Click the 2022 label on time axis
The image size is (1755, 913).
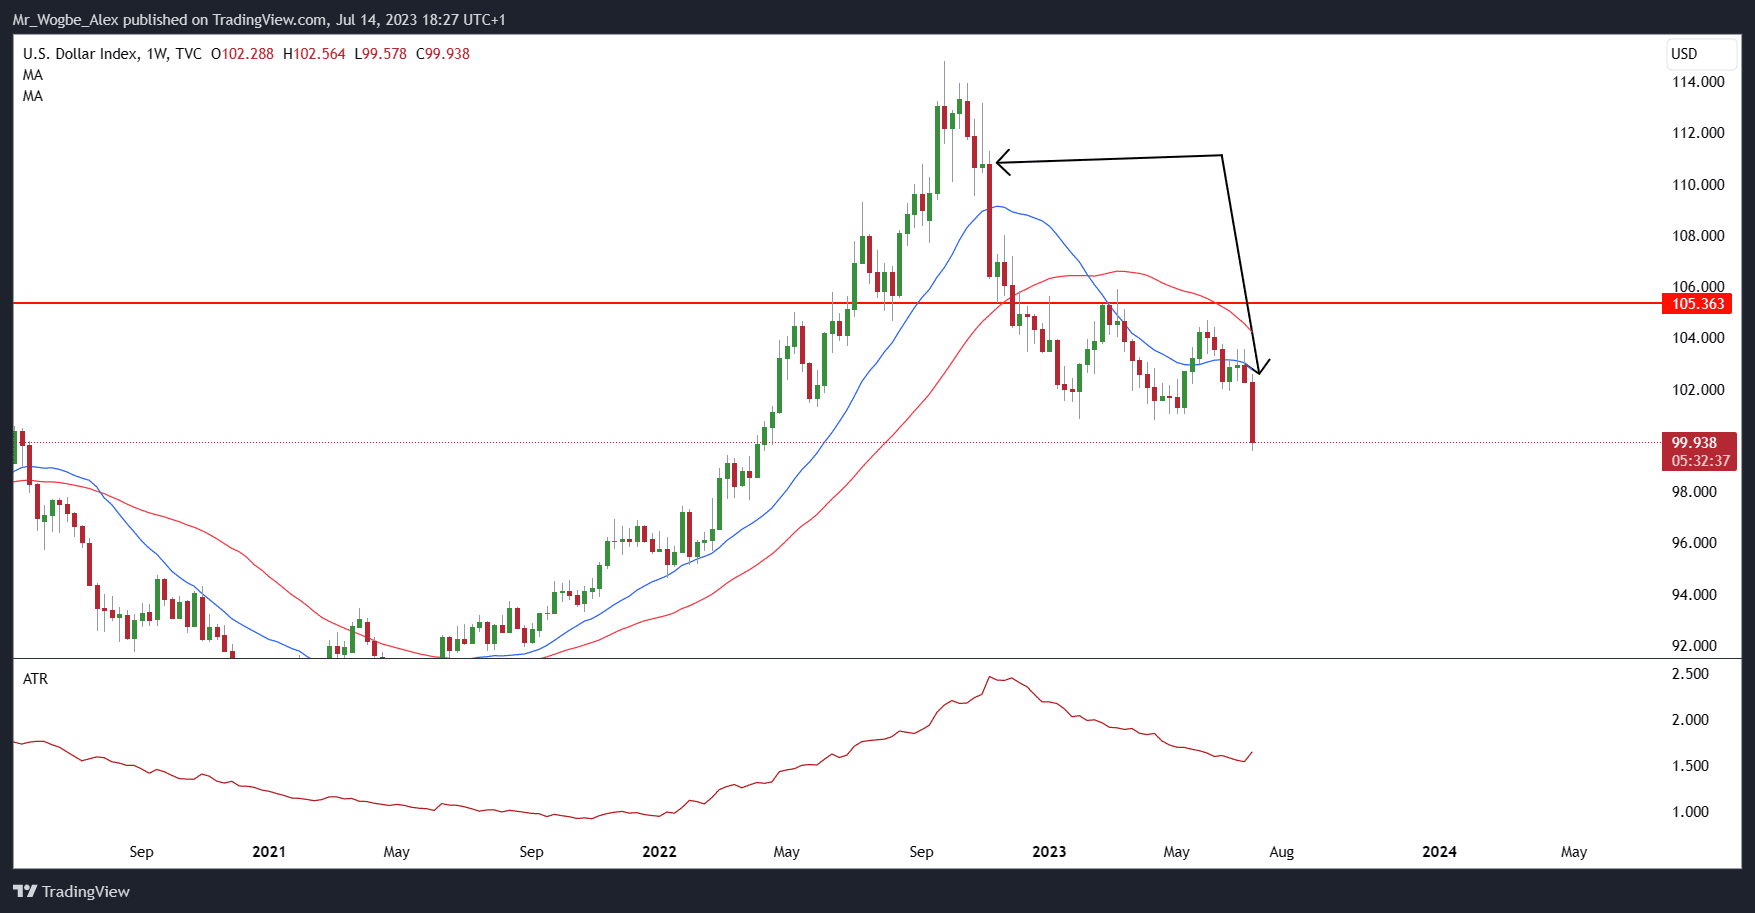(659, 852)
